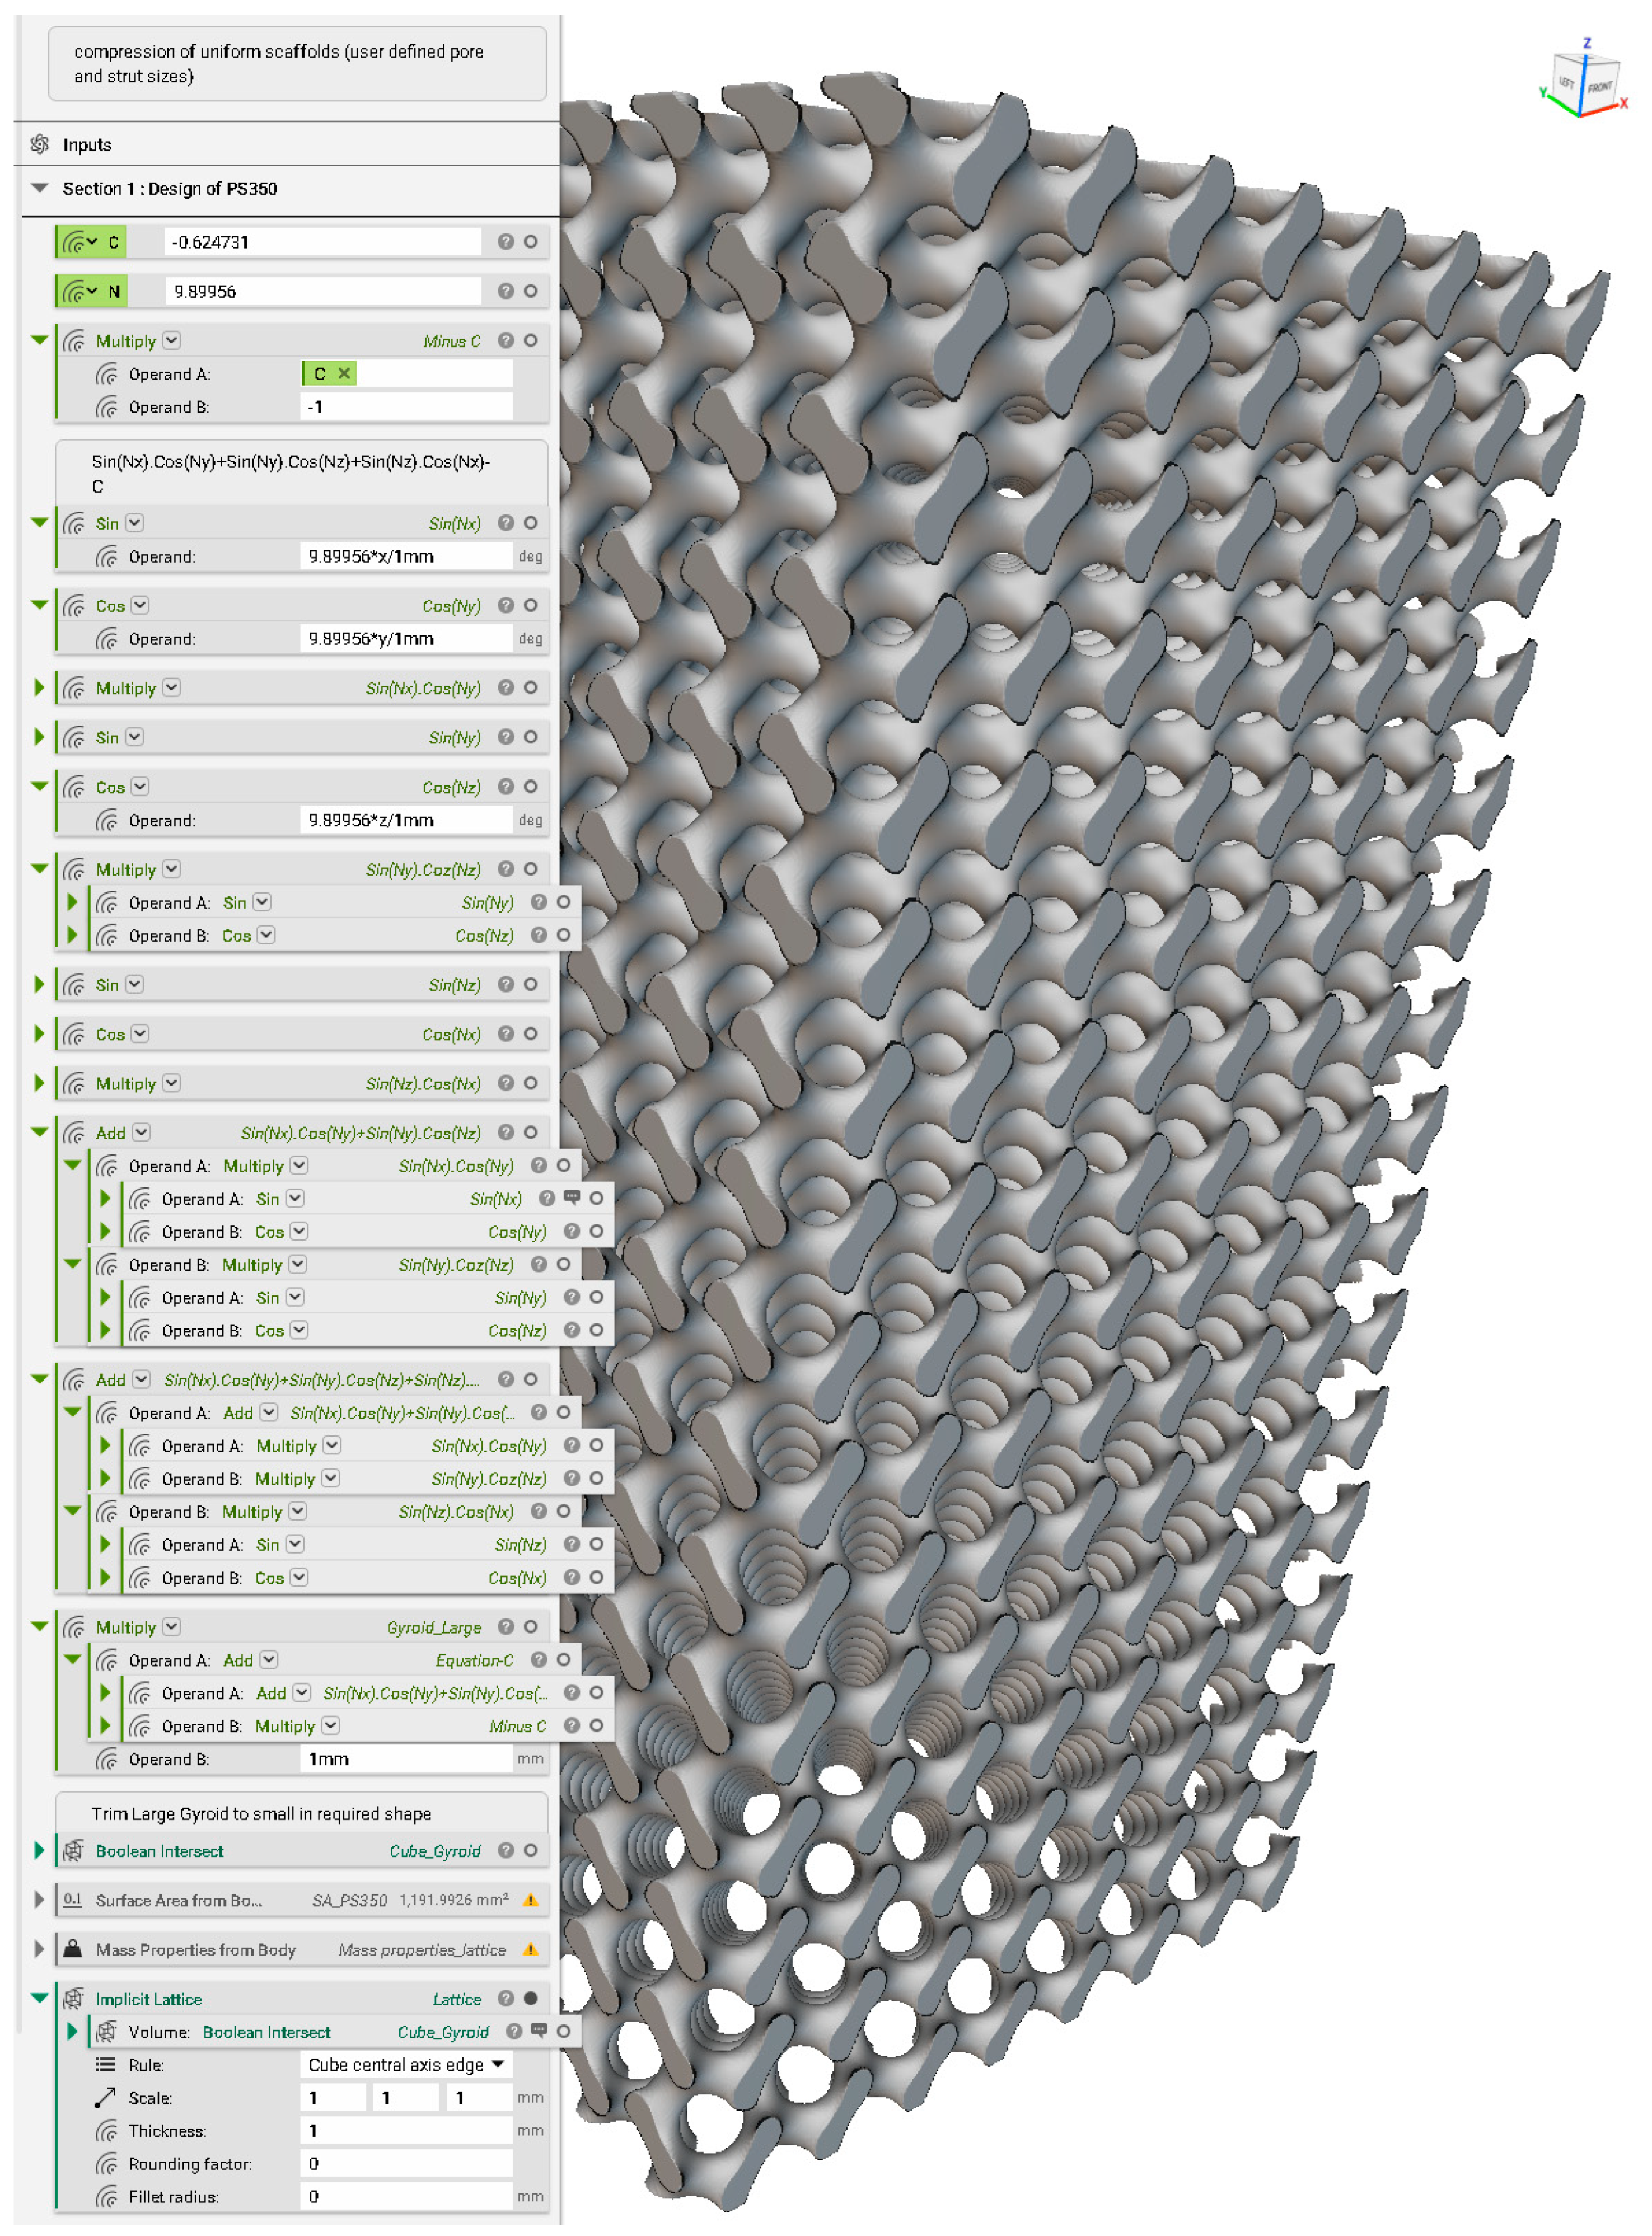The image size is (1652, 2236).
Task: Toggle visibility circle for Gyroid_Large Multiply
Action: point(531,1626)
